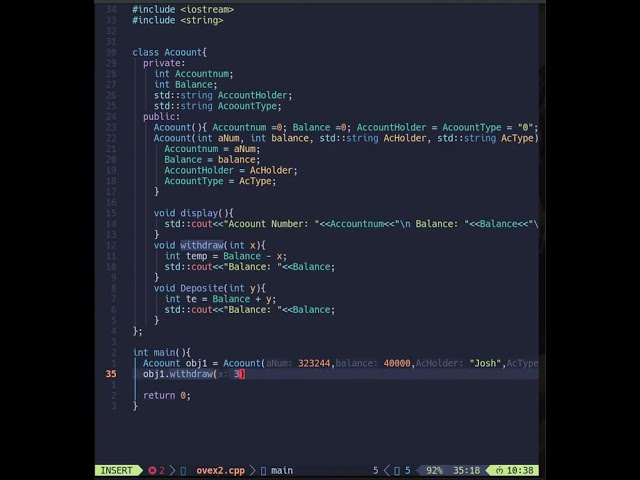Click the red error icon in statusline
The image size is (640, 480).
point(152,470)
